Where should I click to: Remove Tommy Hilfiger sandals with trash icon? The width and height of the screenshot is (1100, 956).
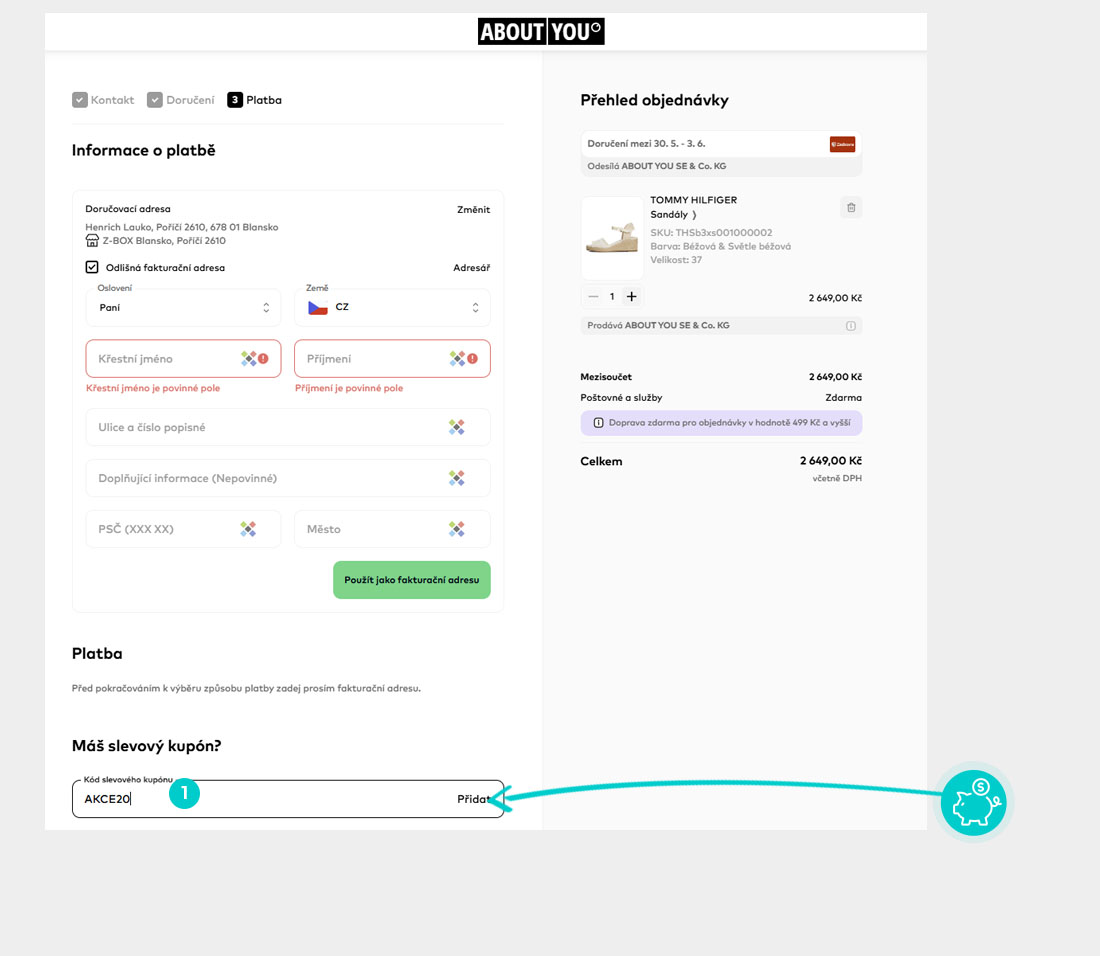[x=850, y=208]
